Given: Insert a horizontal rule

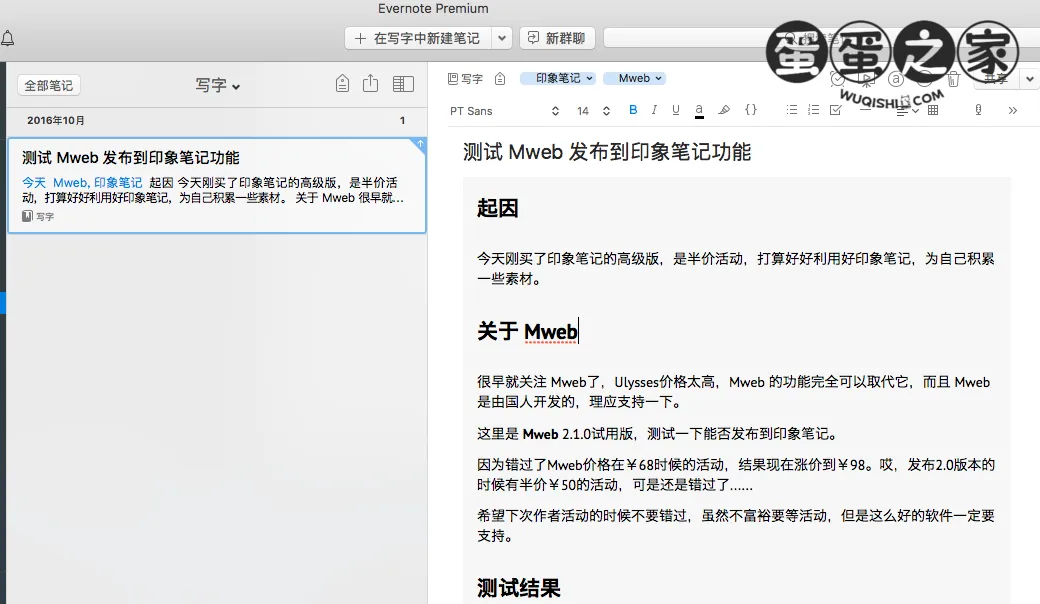Looking at the screenshot, I should 865,111.
